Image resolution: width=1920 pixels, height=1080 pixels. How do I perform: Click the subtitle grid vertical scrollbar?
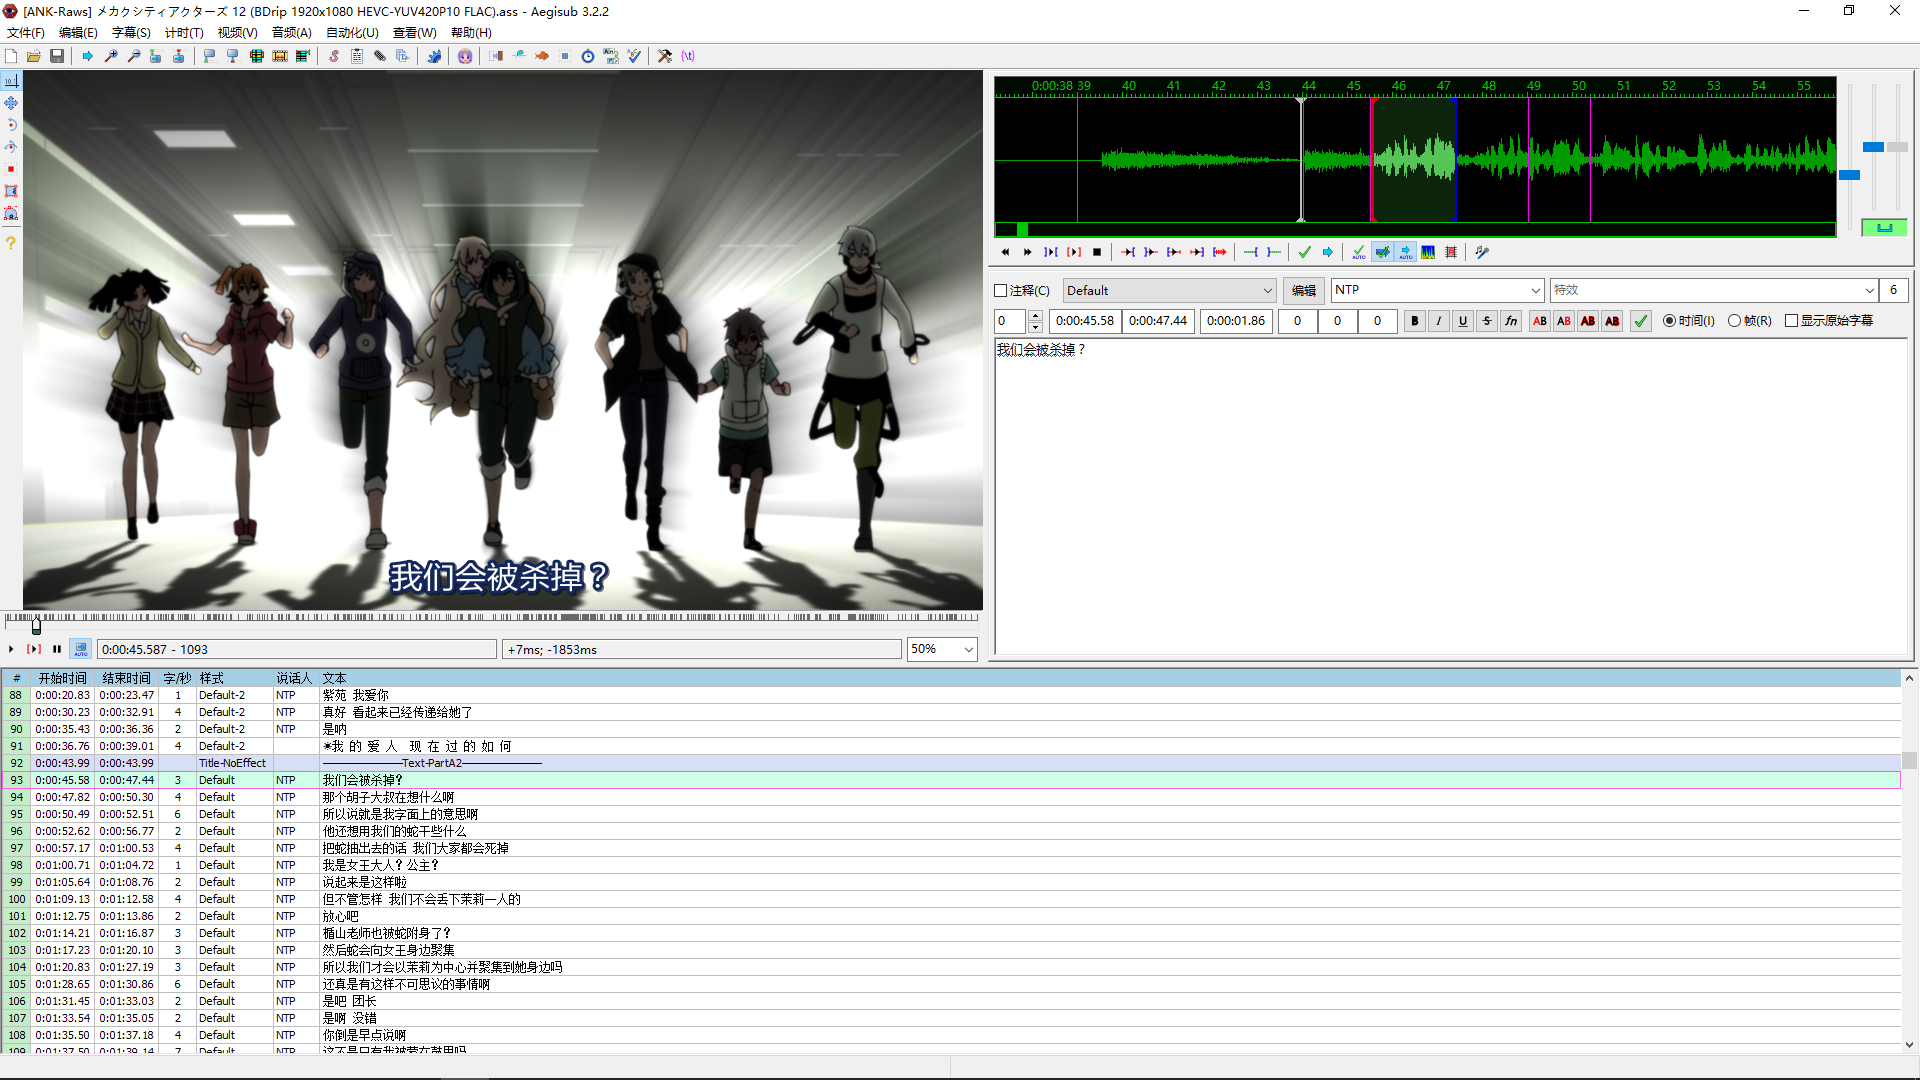coord(1909,862)
